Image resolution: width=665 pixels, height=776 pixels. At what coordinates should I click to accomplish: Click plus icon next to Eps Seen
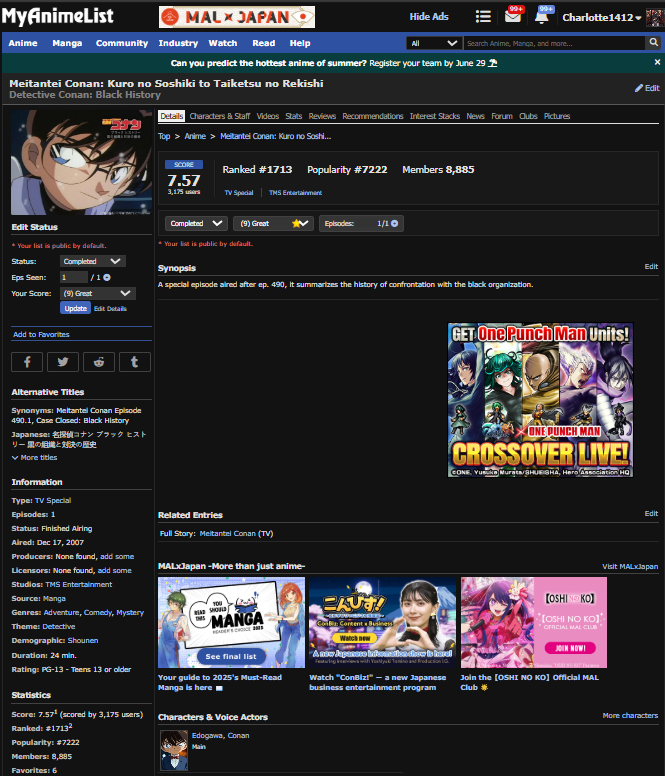[107, 277]
